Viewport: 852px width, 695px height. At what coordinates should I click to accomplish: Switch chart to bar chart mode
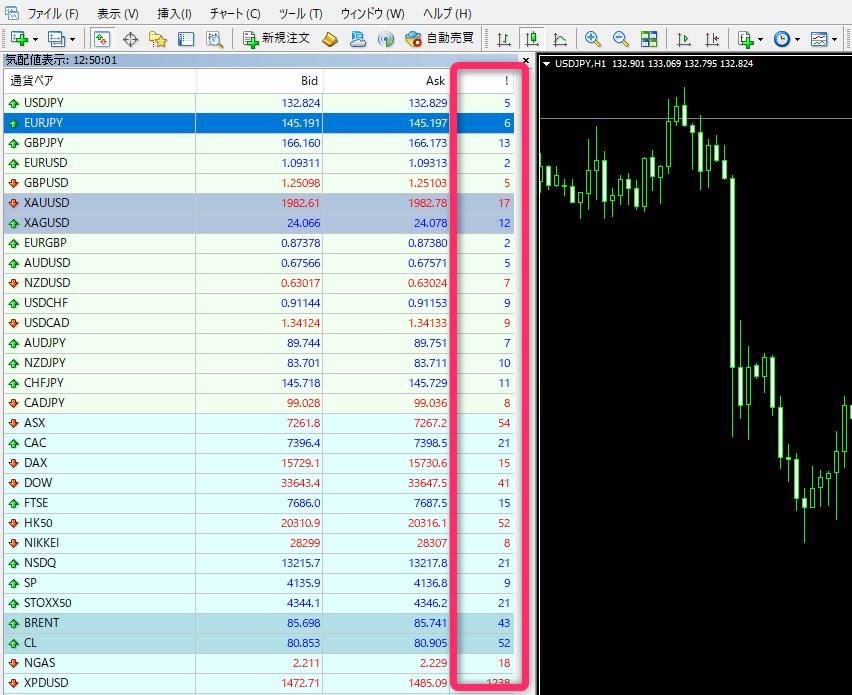pyautogui.click(x=504, y=39)
